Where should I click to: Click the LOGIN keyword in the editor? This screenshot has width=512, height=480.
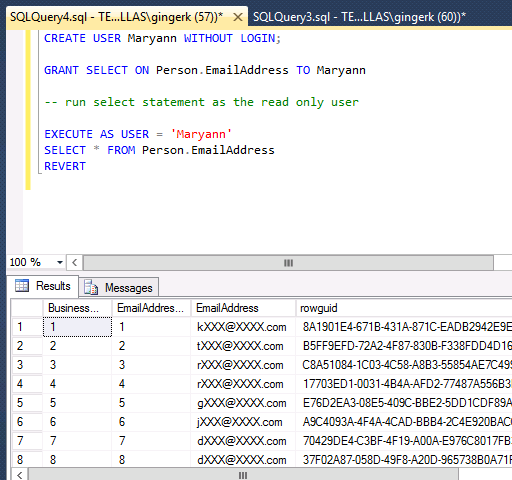pyautogui.click(x=258, y=38)
